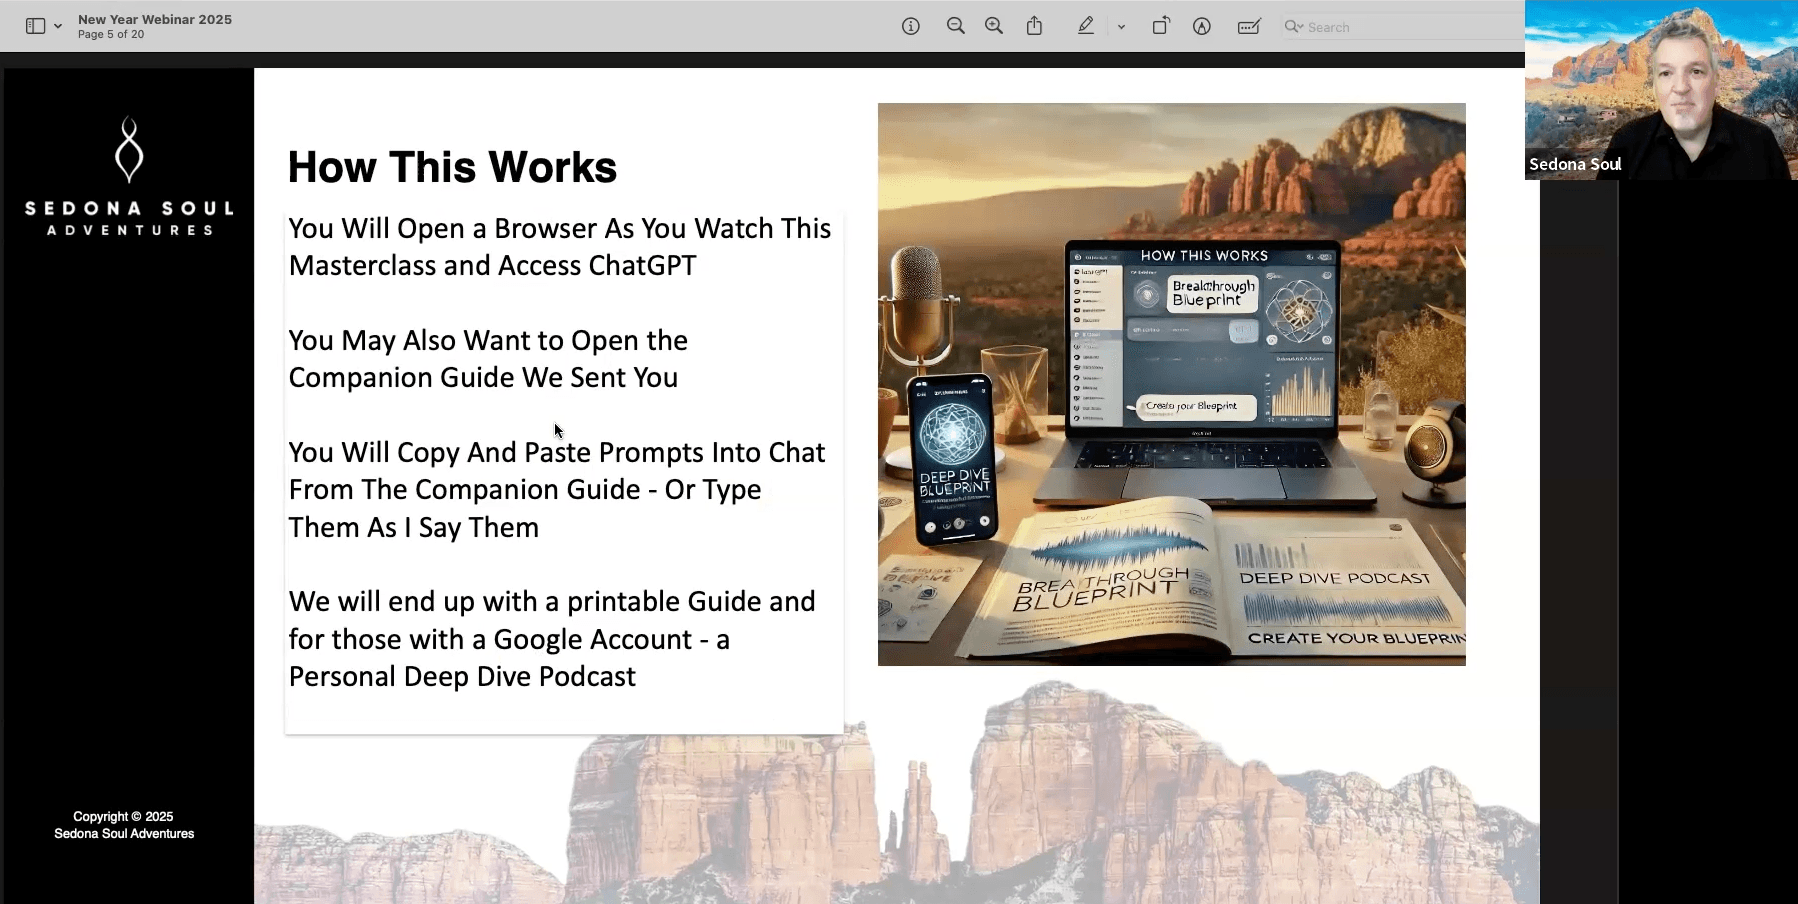Open the document Inspector info icon
The image size is (1798, 904).
click(910, 26)
